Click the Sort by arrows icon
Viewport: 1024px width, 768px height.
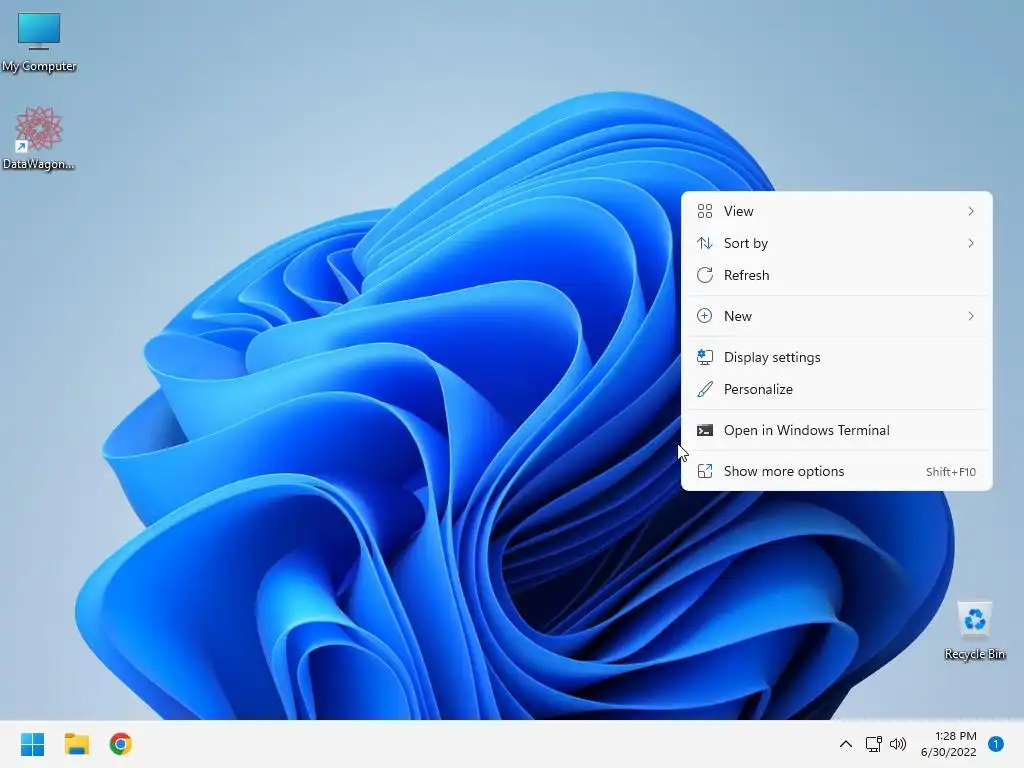(705, 243)
